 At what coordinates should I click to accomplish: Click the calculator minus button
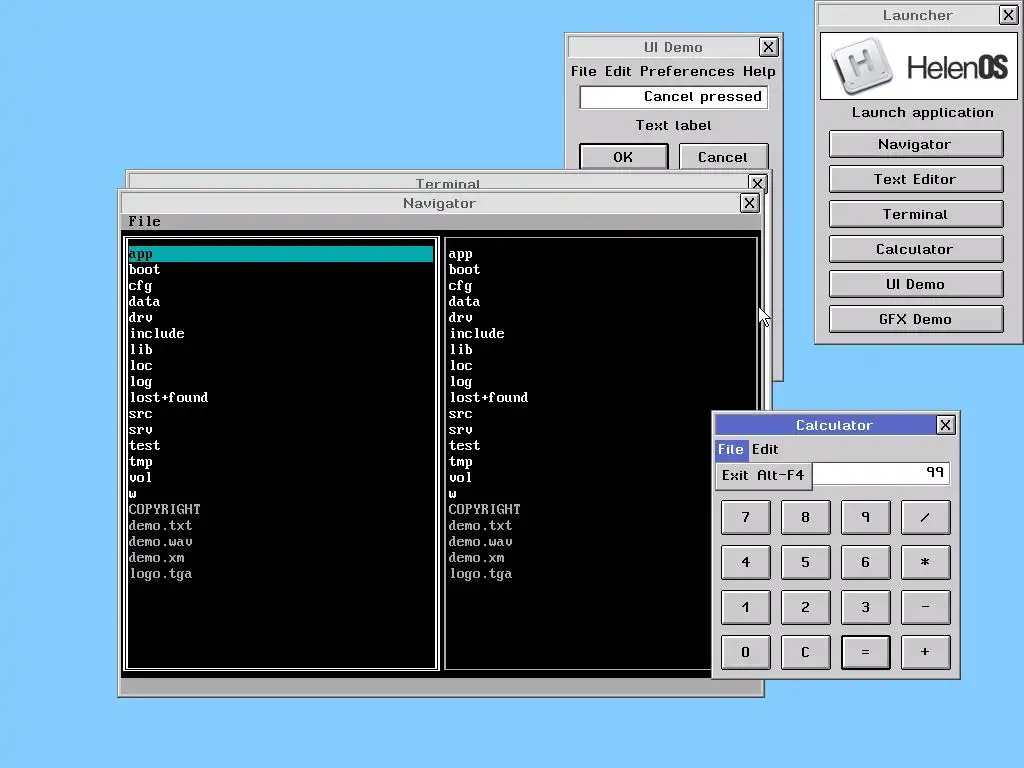click(x=925, y=607)
